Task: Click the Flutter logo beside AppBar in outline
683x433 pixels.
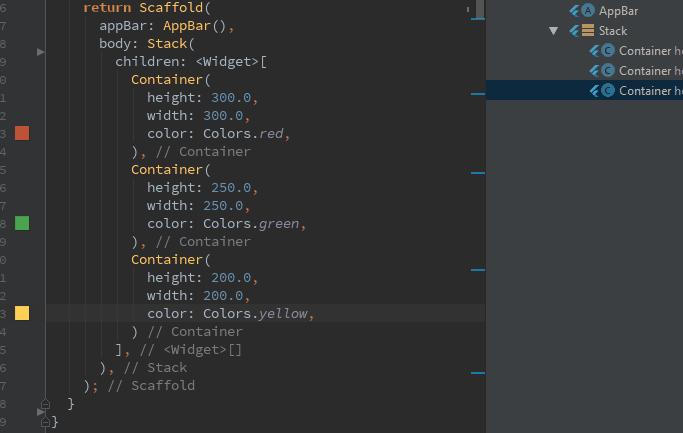Action: pos(574,11)
